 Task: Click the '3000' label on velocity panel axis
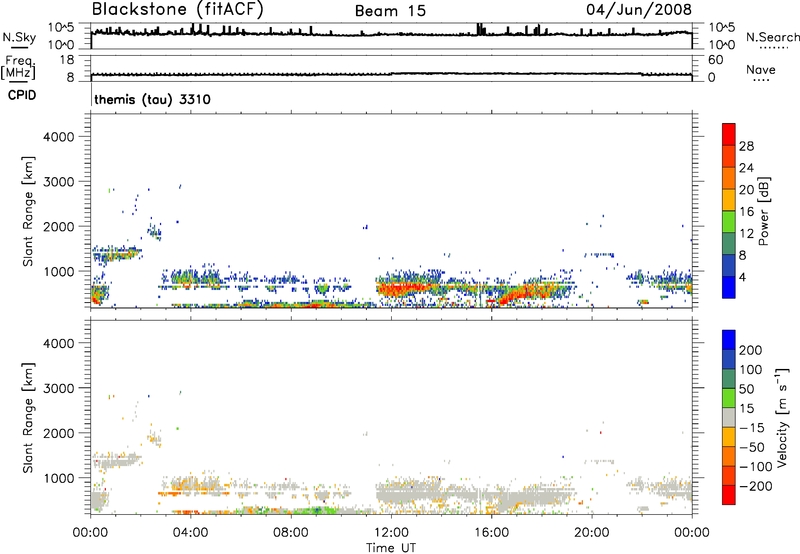click(x=58, y=388)
